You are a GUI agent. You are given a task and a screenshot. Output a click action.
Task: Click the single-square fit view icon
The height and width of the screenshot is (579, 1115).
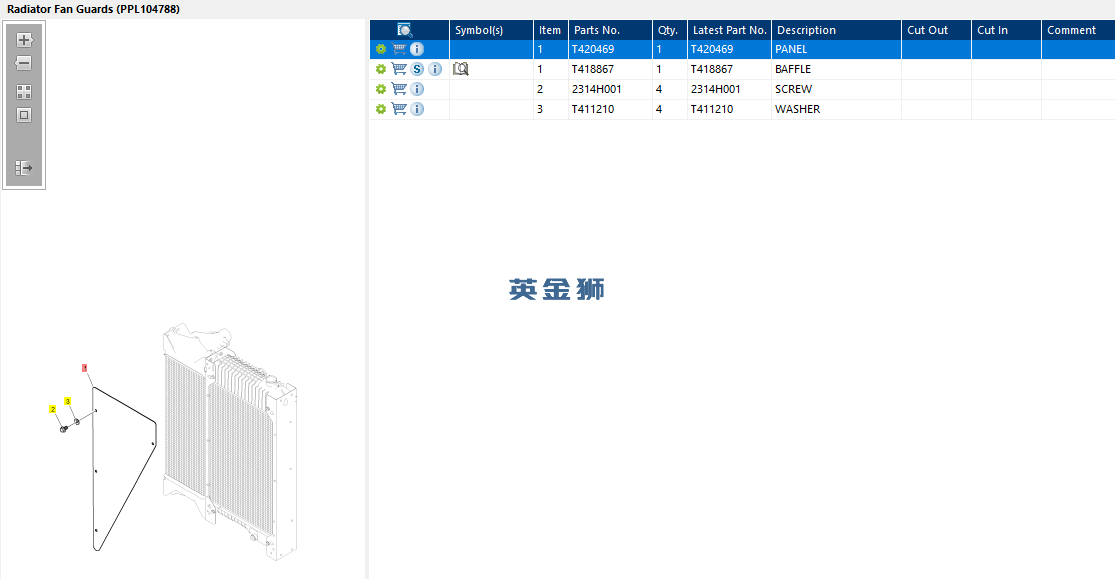coord(24,115)
